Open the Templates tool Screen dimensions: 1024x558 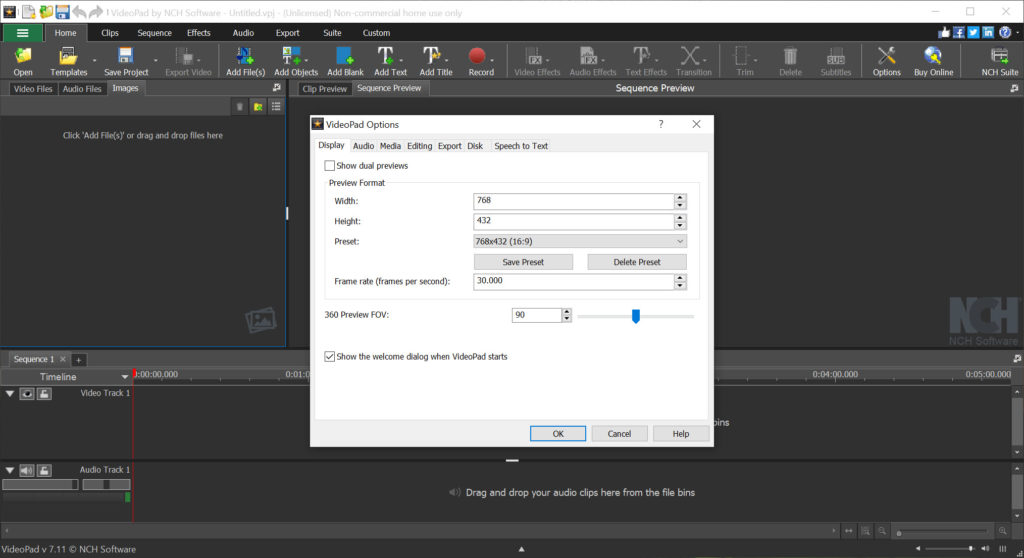(x=69, y=61)
